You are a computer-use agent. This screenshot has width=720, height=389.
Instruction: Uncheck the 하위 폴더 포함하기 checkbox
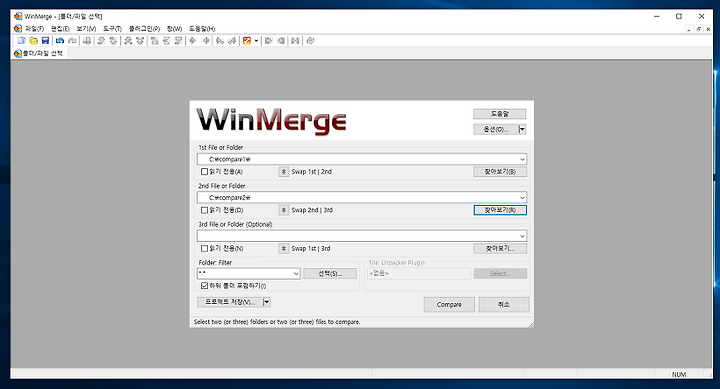click(204, 286)
